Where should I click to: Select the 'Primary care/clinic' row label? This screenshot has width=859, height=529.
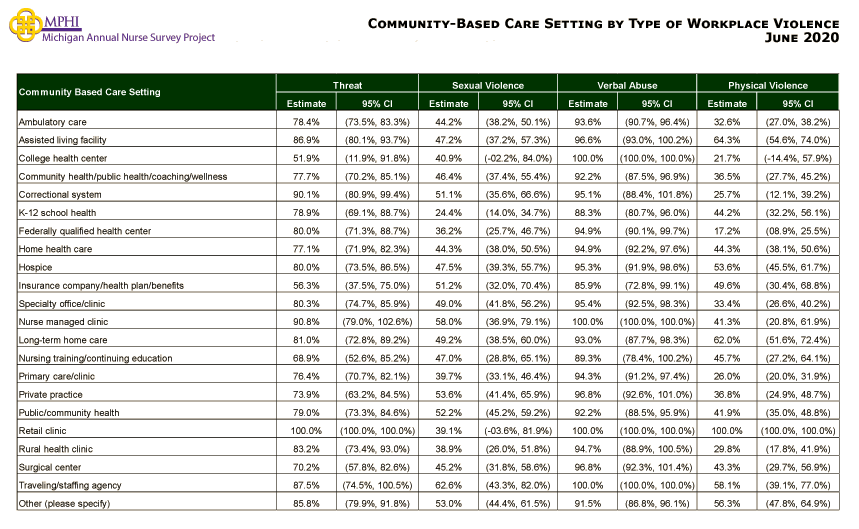click(x=56, y=376)
